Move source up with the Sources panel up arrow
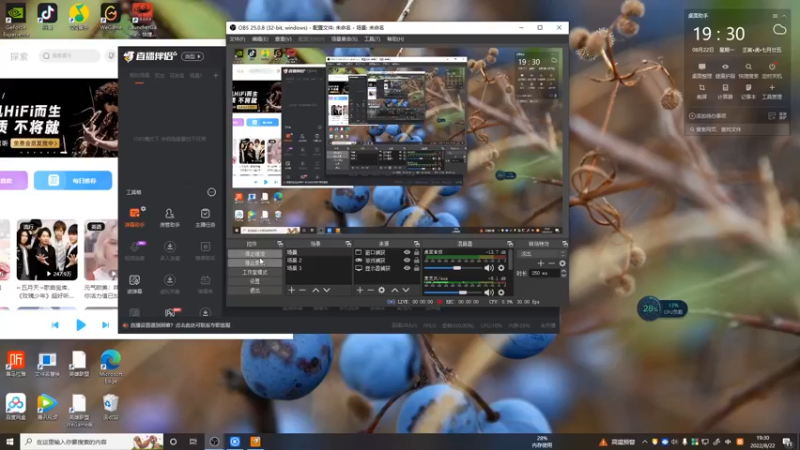The image size is (800, 450). (394, 290)
